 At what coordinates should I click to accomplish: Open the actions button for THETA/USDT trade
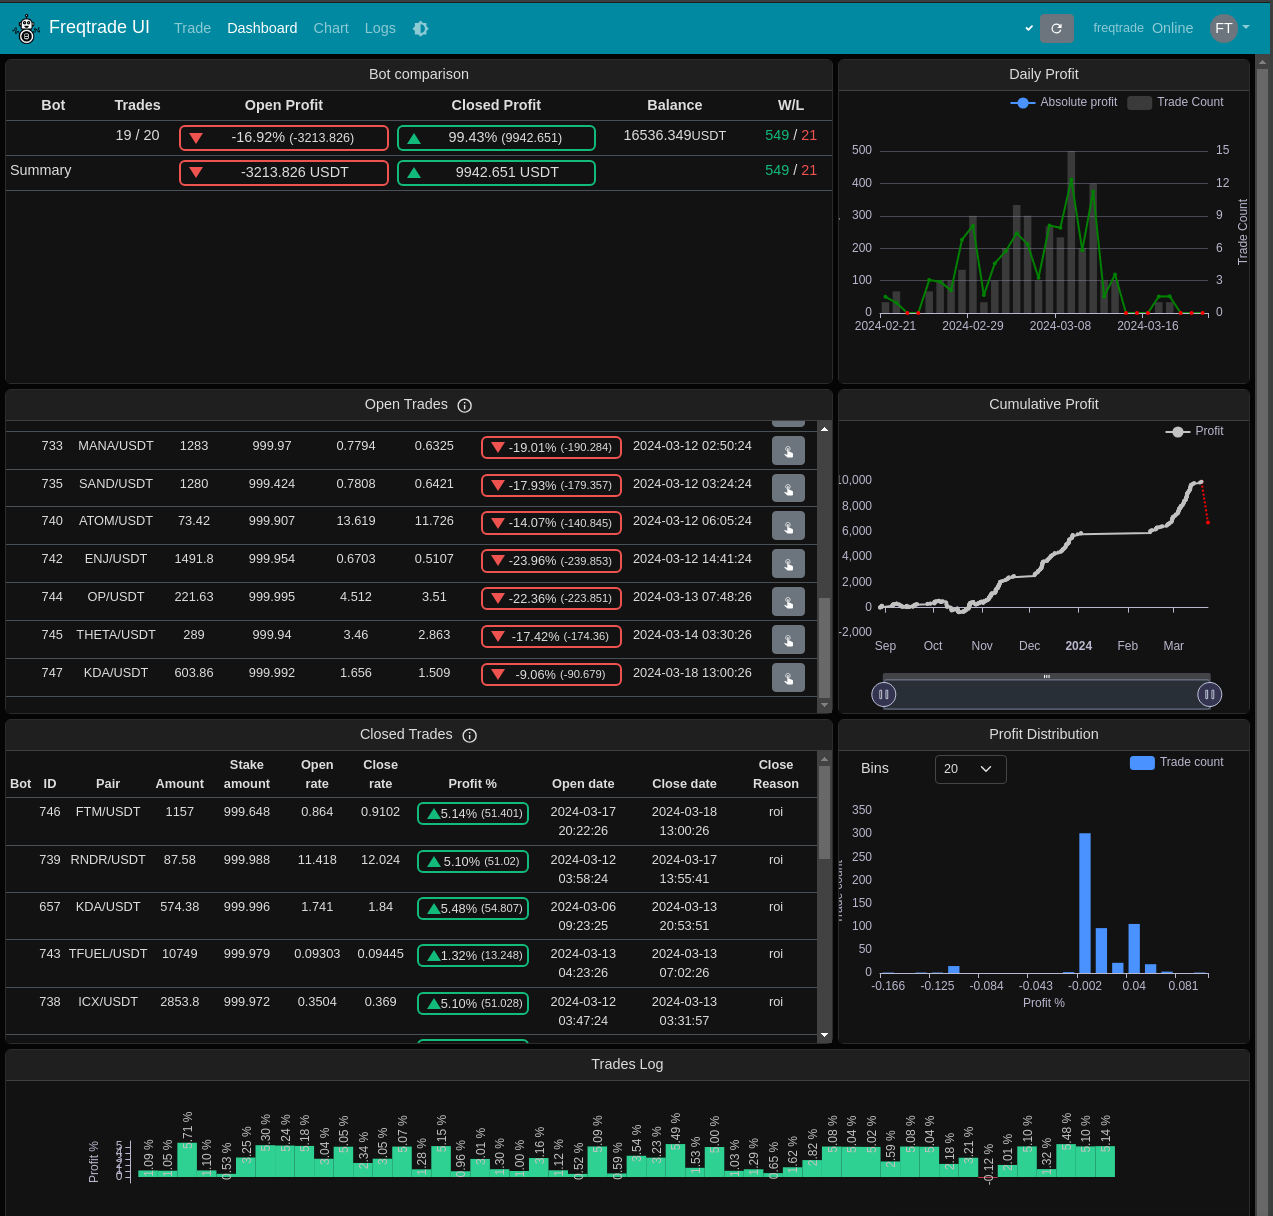(x=788, y=640)
